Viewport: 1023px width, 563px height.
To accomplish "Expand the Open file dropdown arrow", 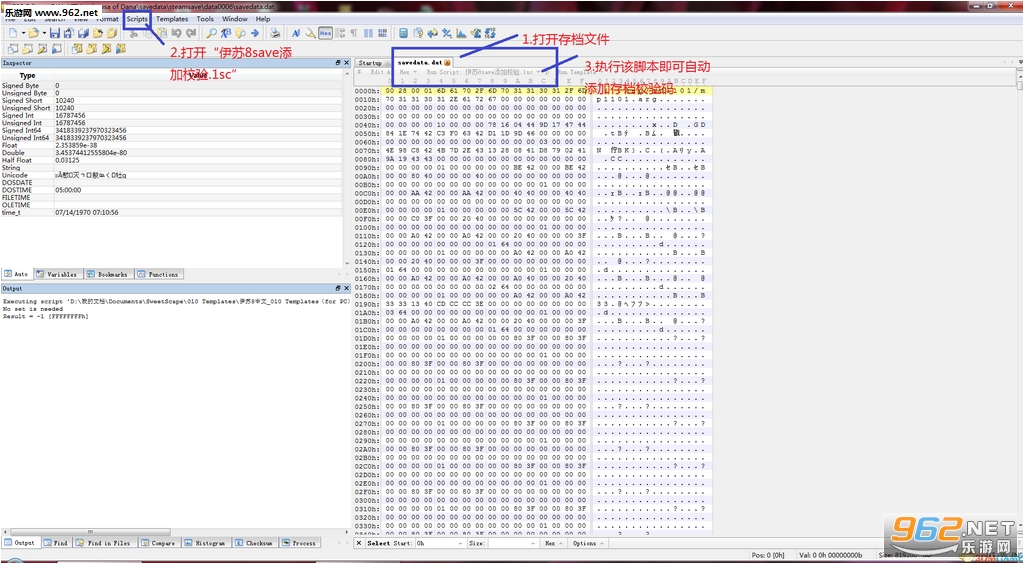I will [x=44, y=33].
